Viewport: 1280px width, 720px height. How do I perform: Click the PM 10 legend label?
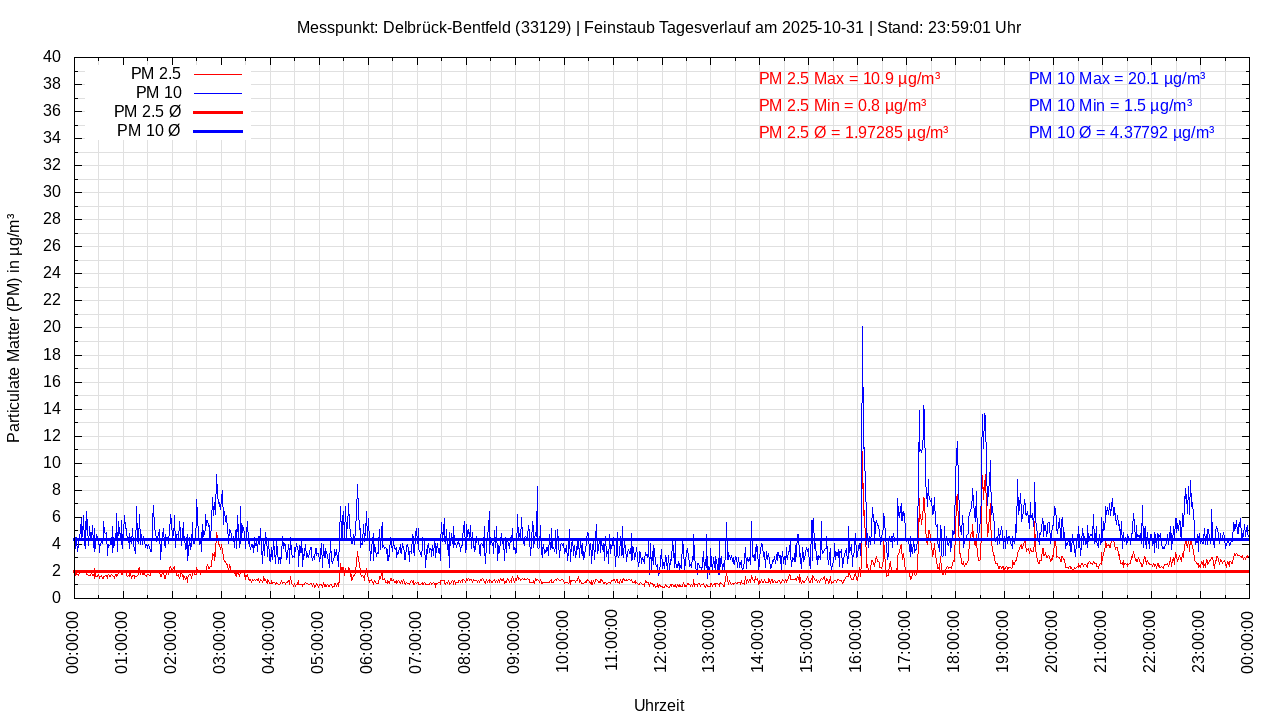[x=158, y=93]
